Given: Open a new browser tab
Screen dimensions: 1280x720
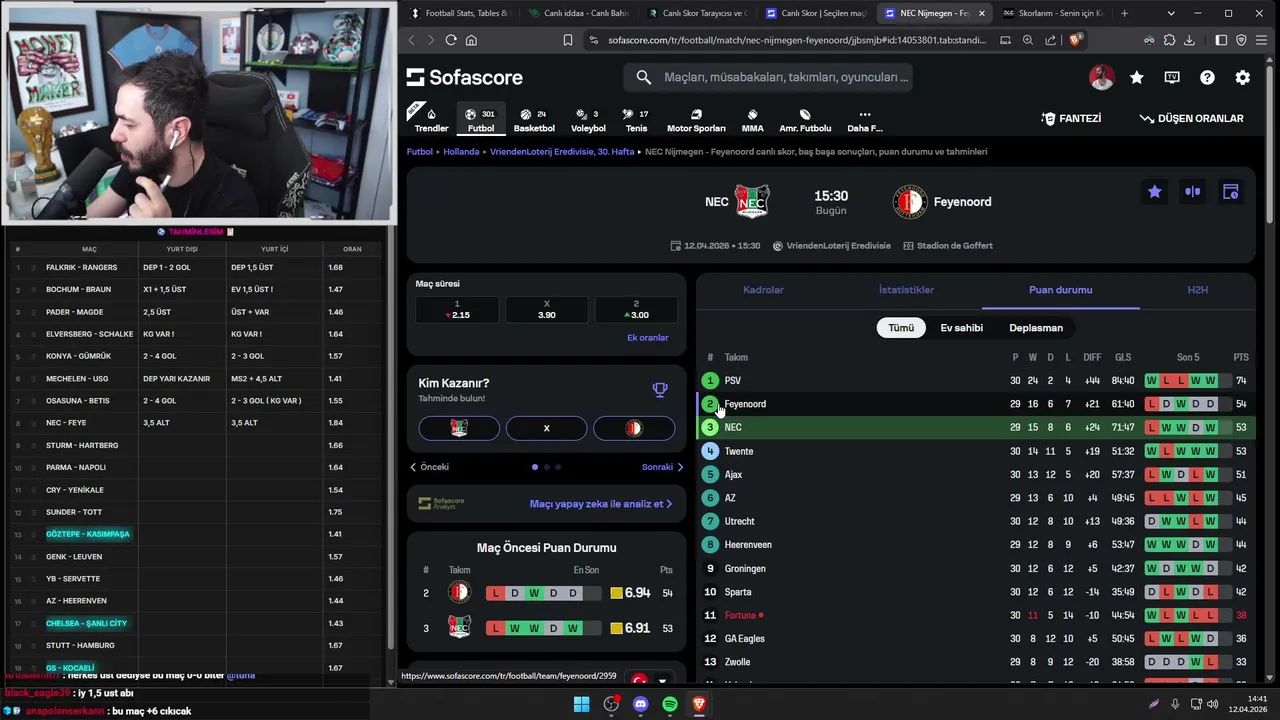Looking at the screenshot, I should [1124, 13].
